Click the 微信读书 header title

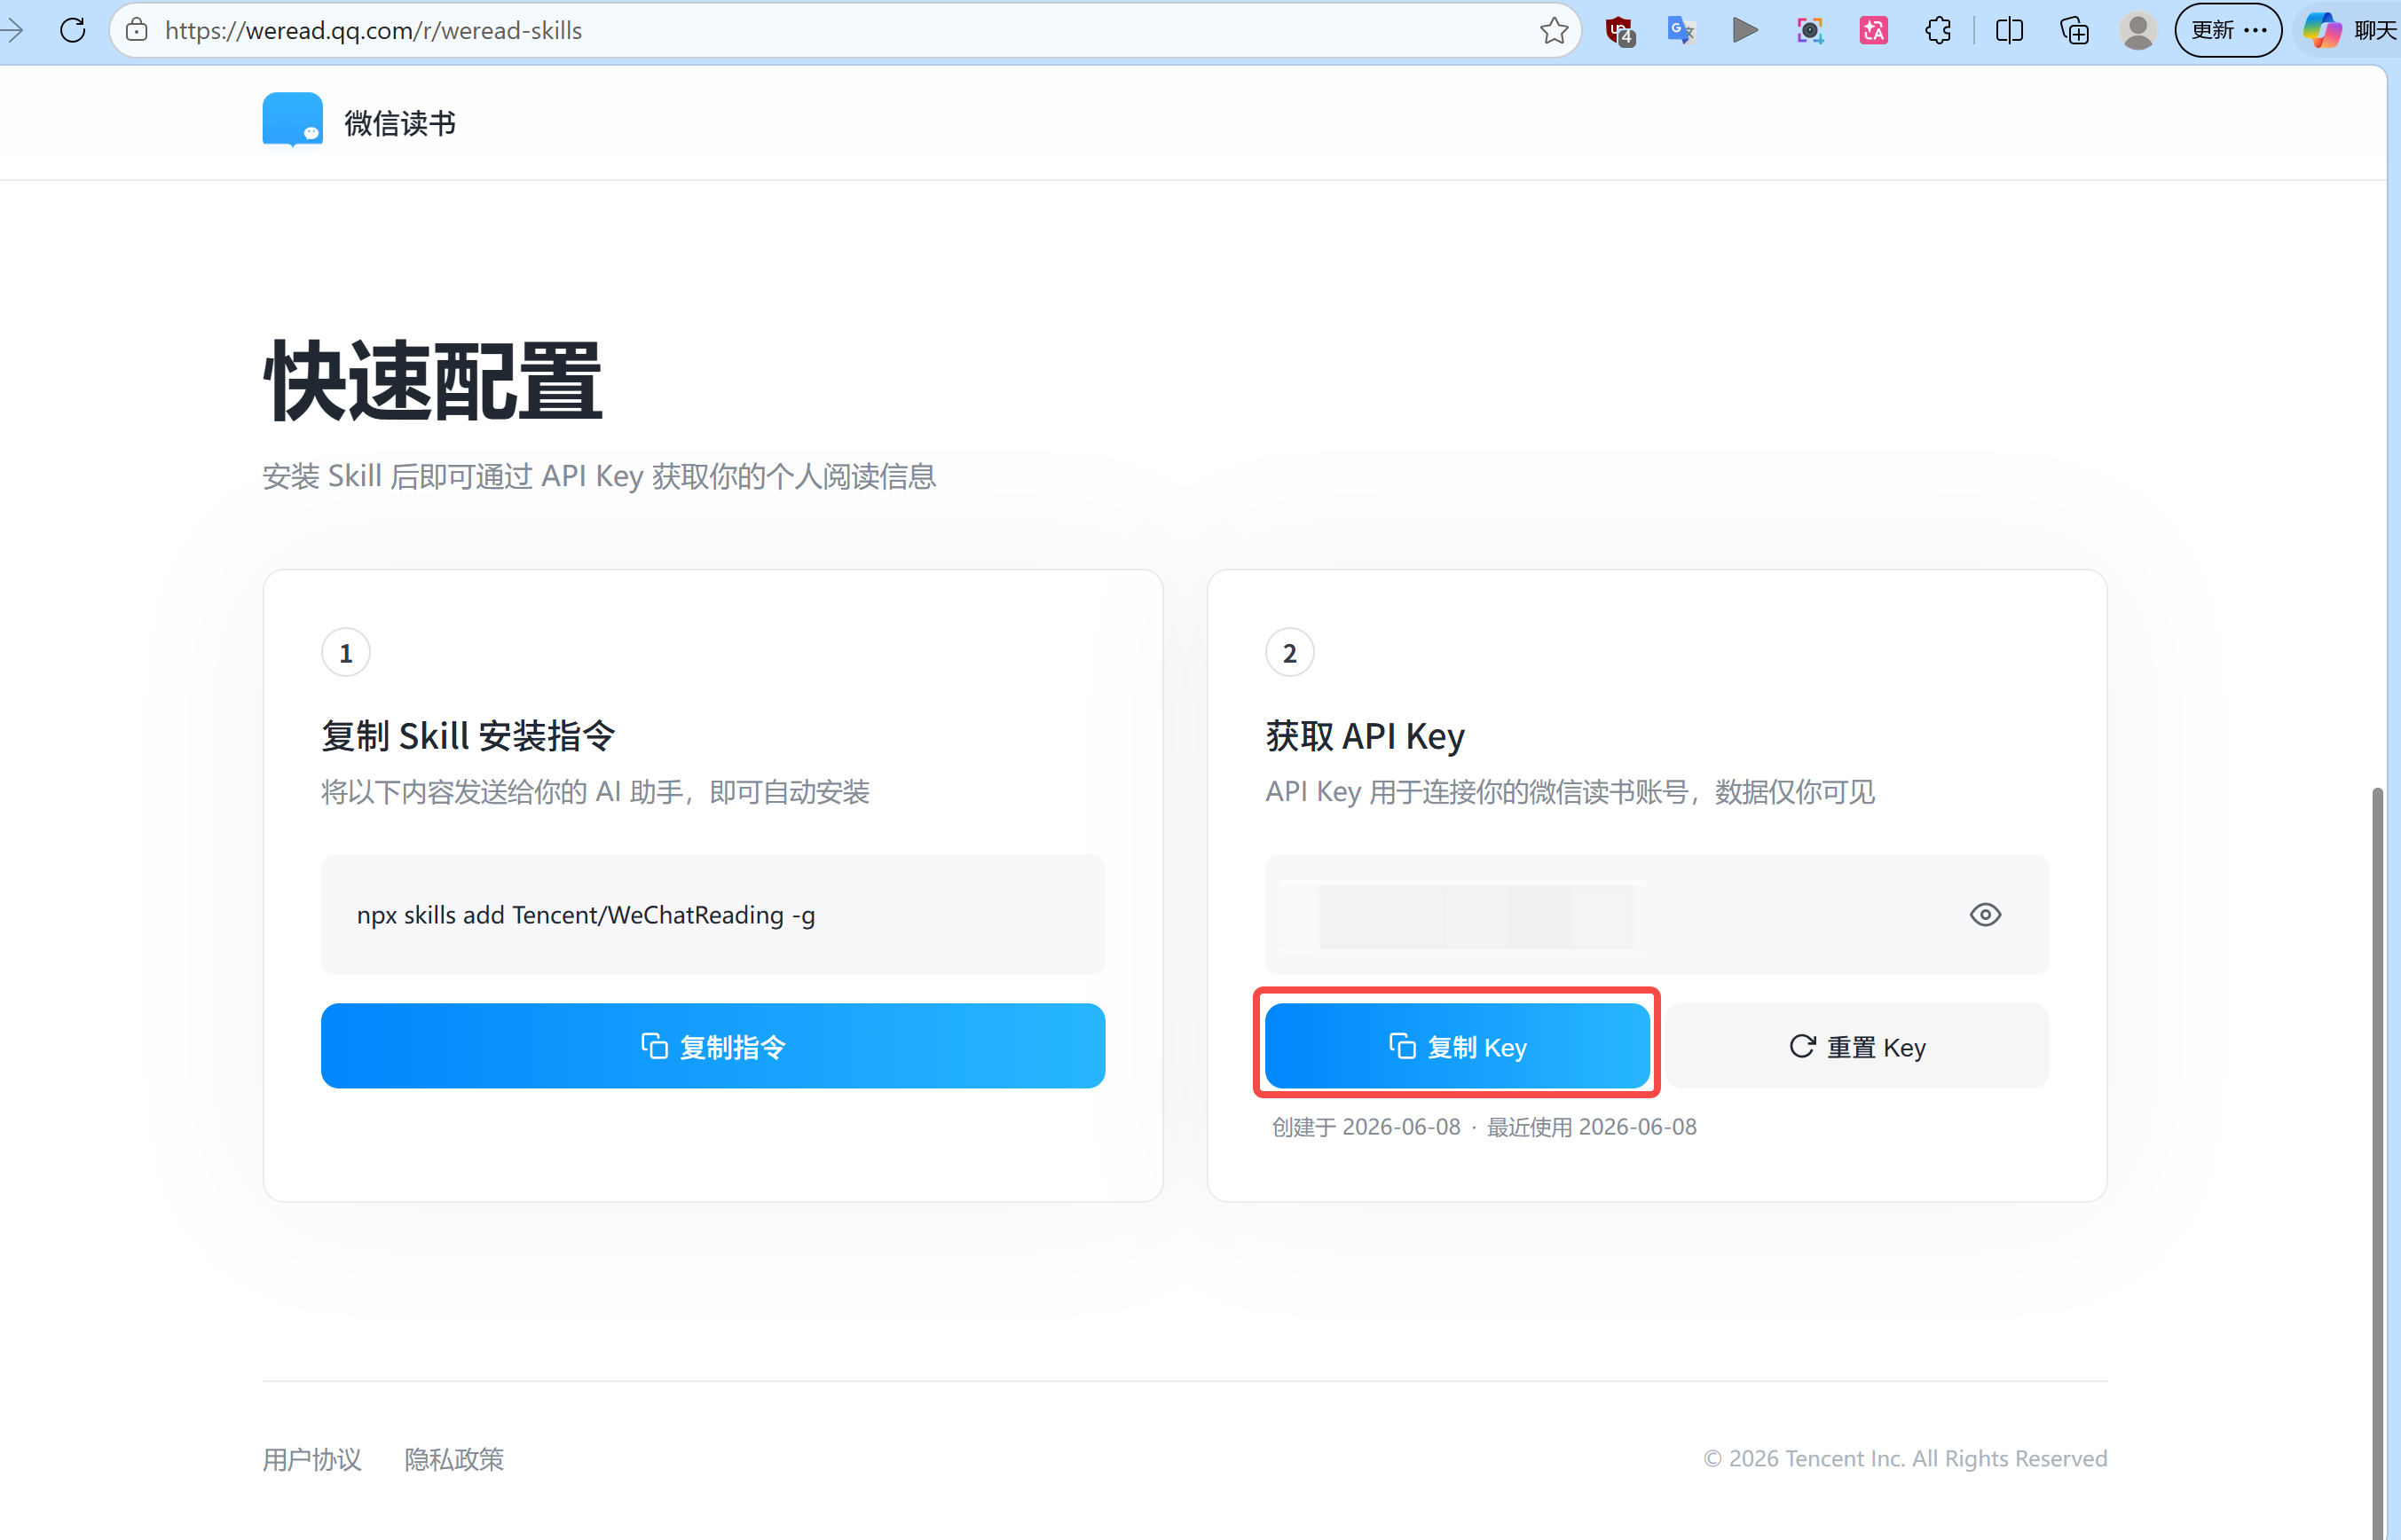point(400,123)
